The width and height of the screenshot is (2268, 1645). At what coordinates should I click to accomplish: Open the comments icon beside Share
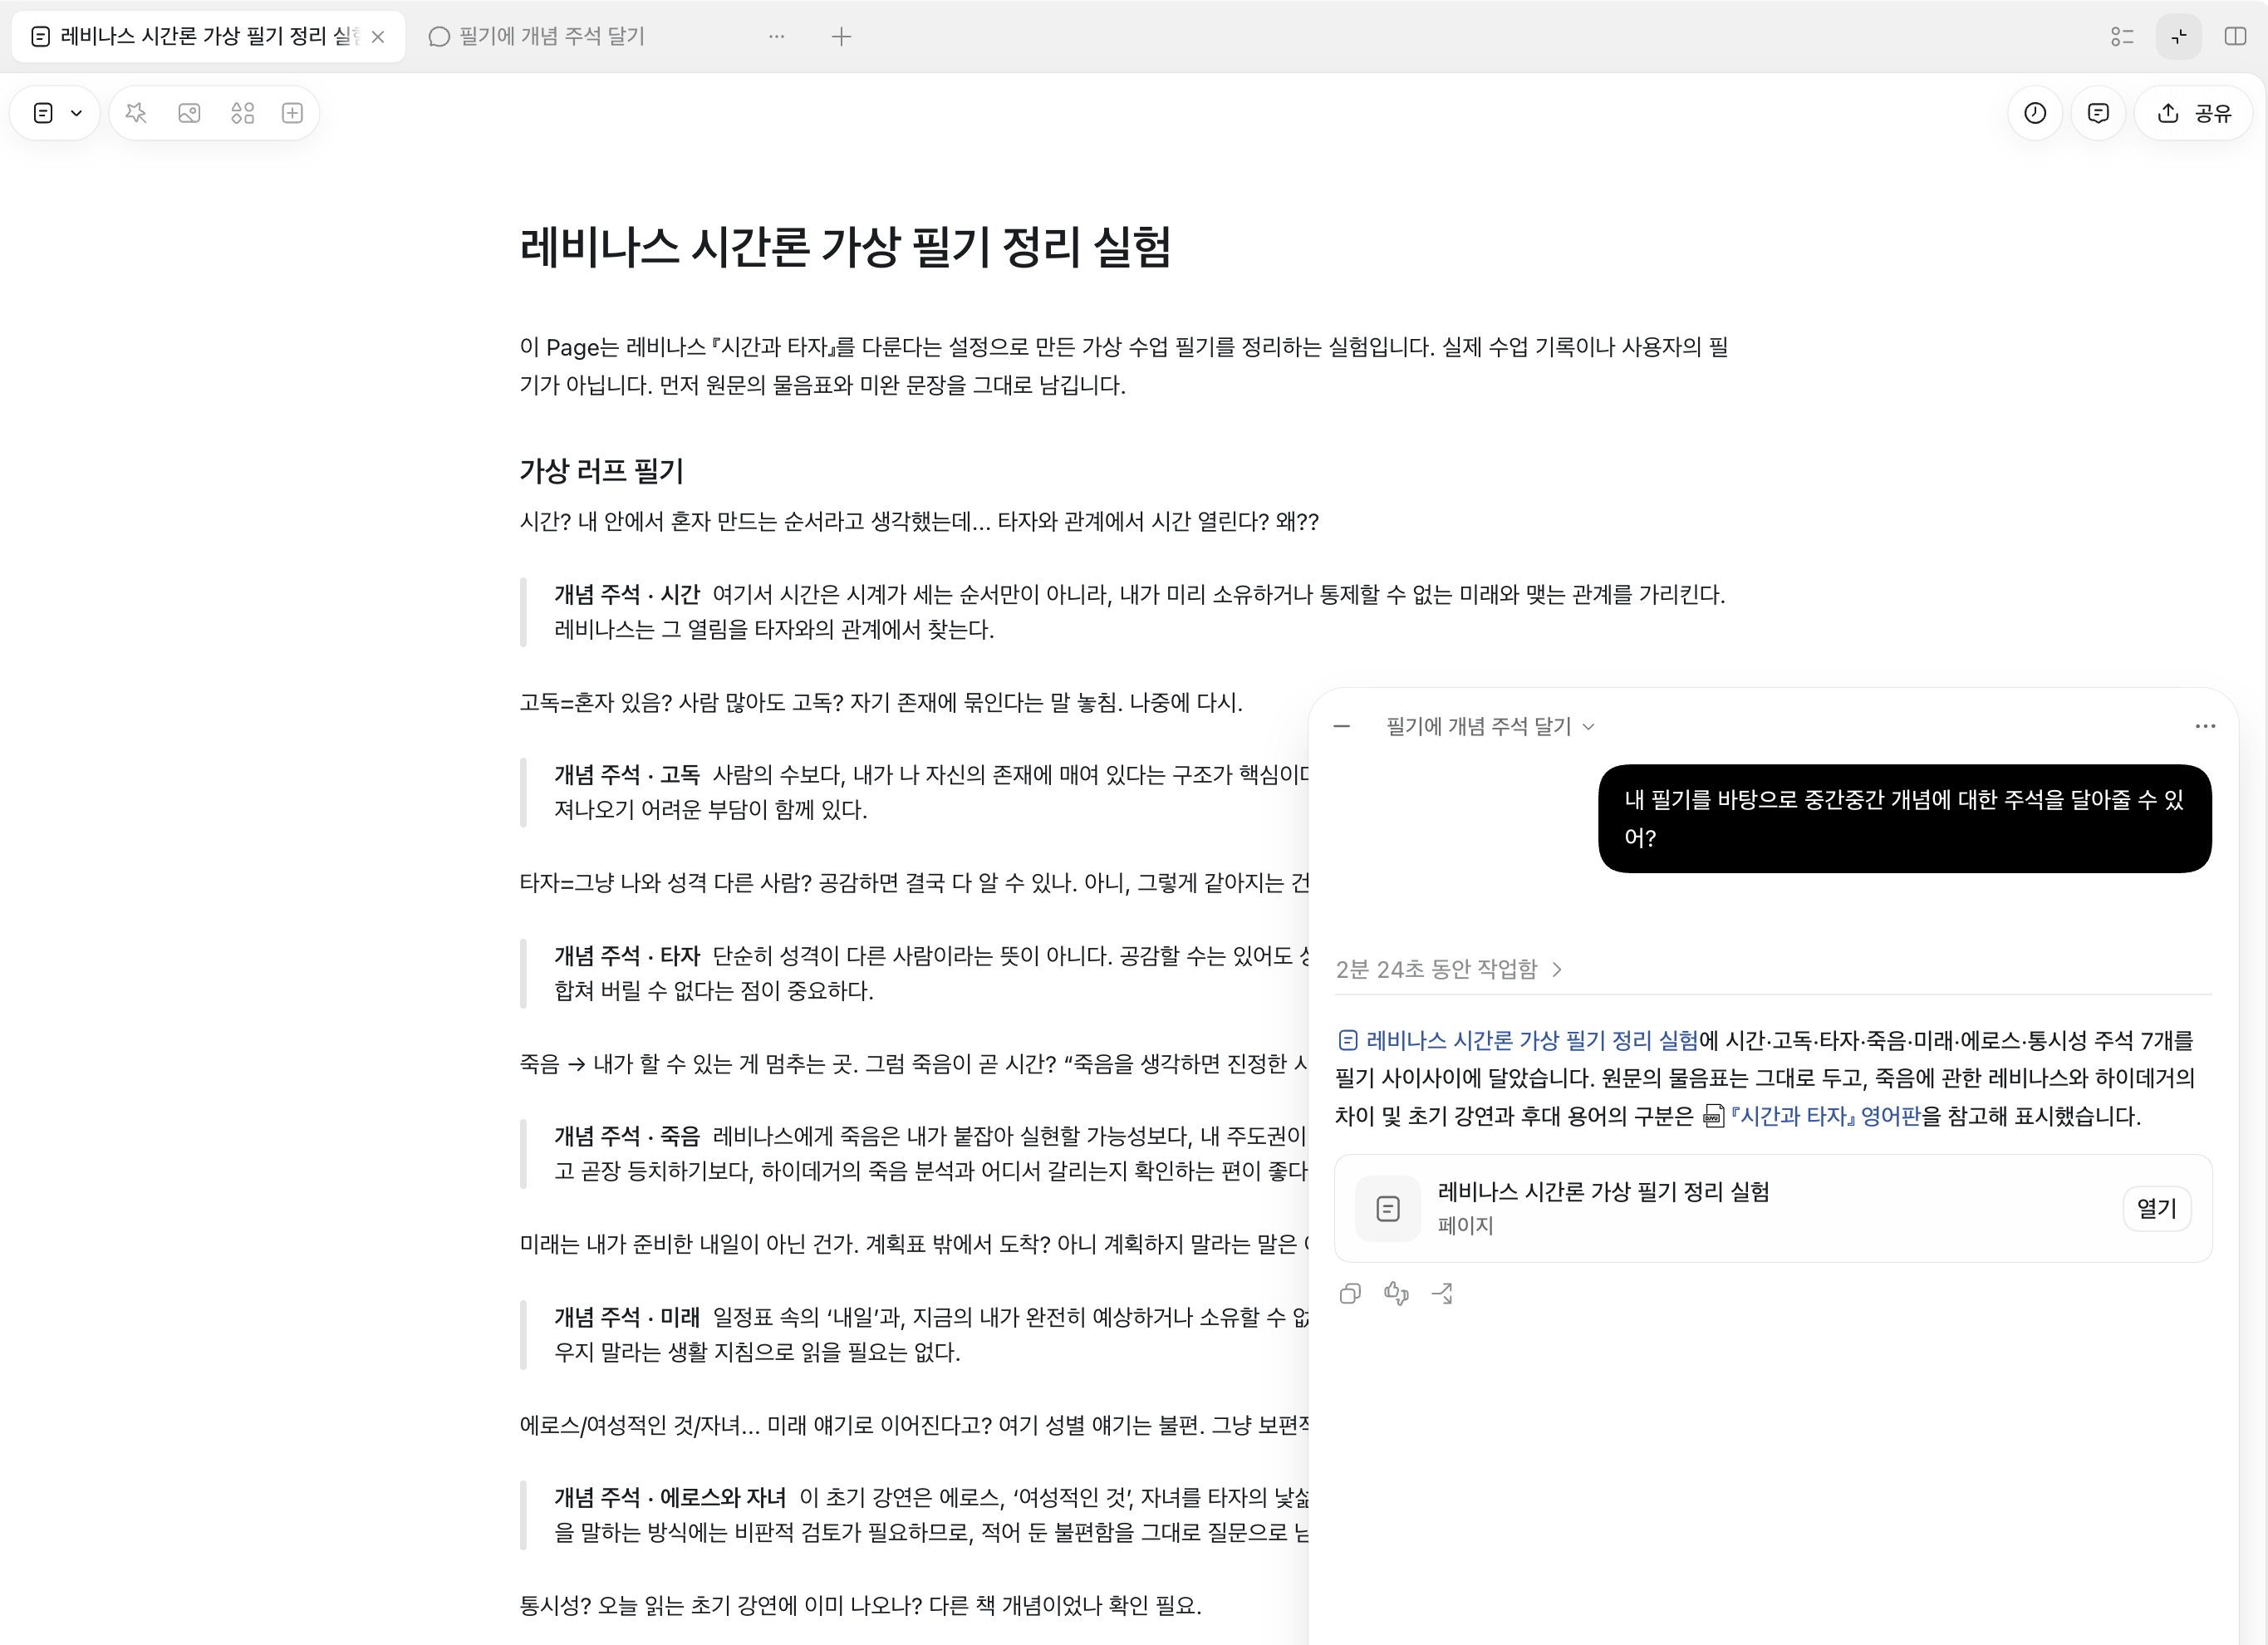[2097, 113]
